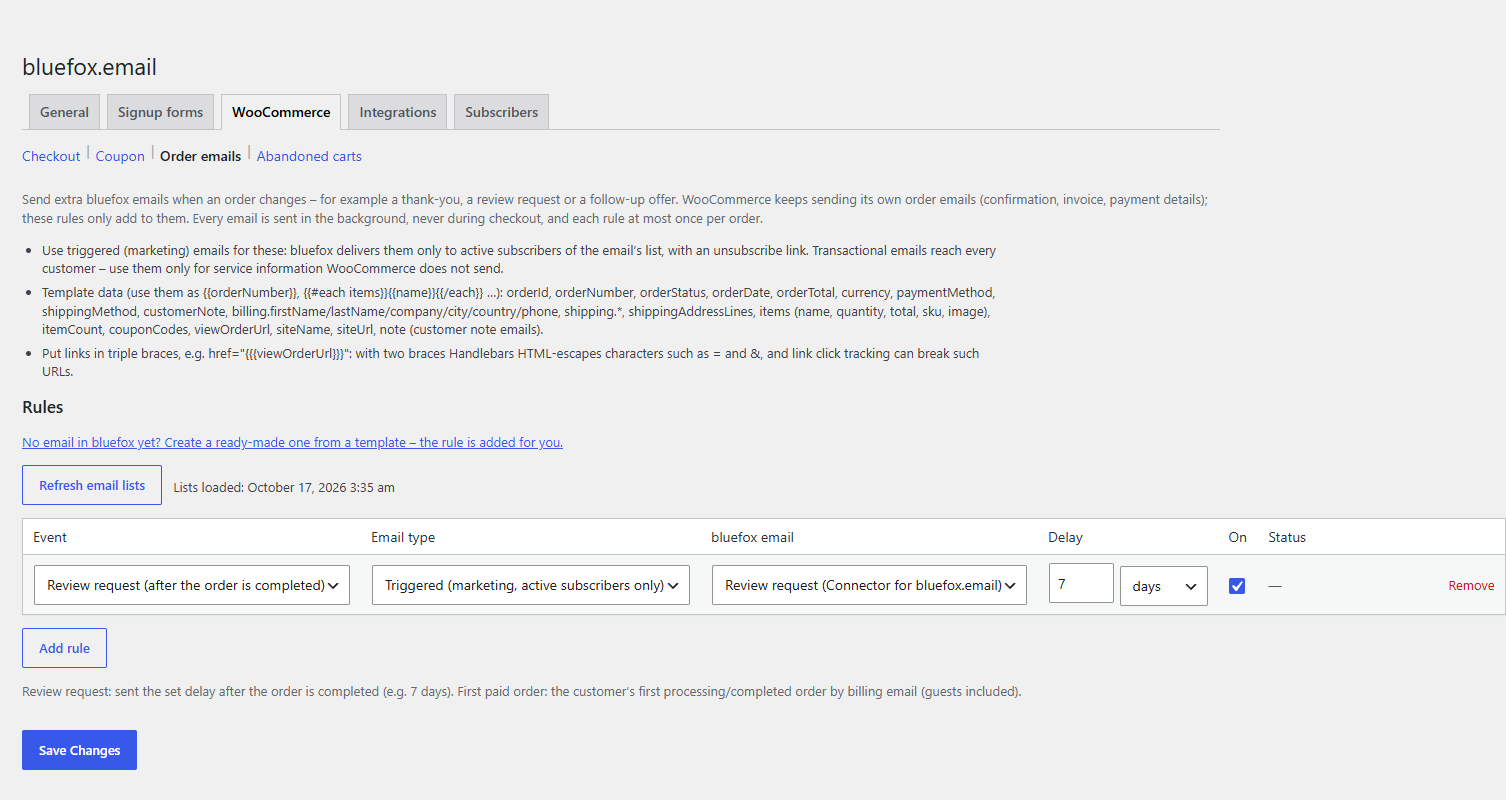Click the create ready-made email from template link
This screenshot has width=1506, height=800.
[x=292, y=442]
